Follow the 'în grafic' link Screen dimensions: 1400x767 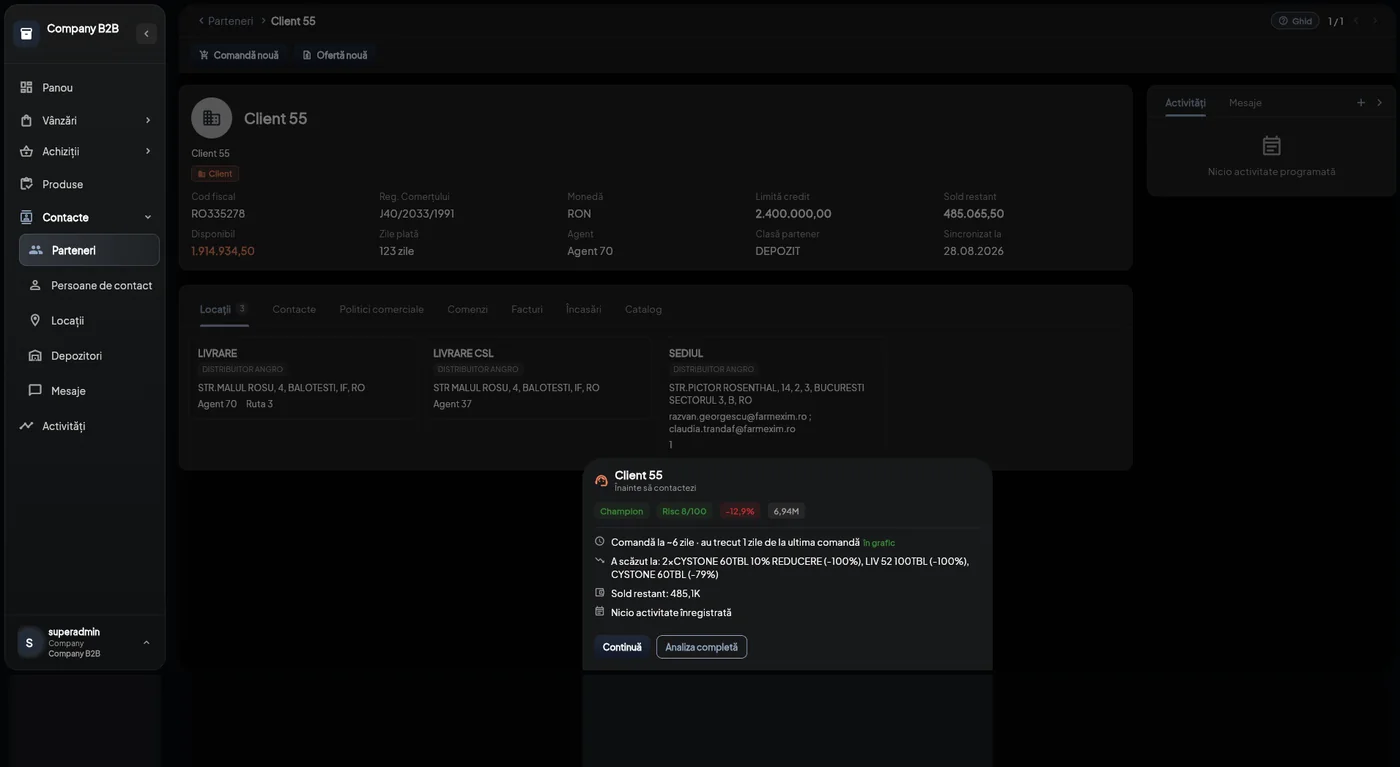click(x=879, y=543)
